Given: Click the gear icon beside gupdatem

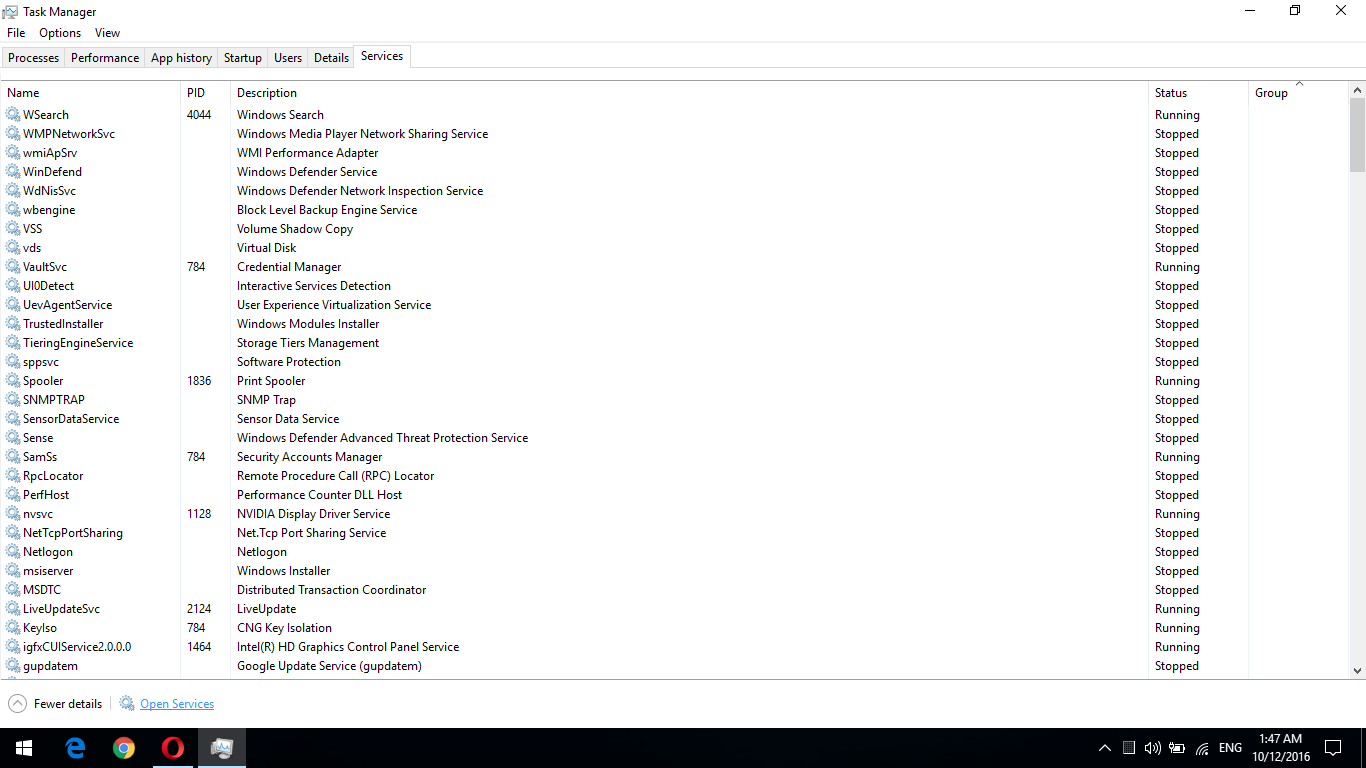Looking at the screenshot, I should (13, 666).
